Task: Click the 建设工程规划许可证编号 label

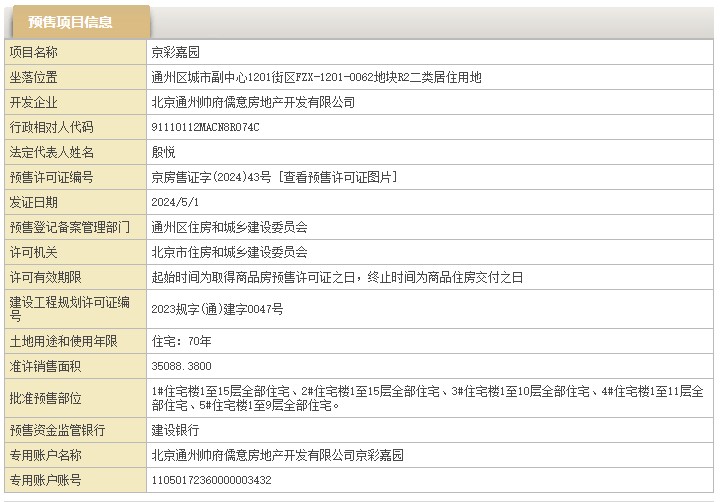Action: [x=69, y=309]
